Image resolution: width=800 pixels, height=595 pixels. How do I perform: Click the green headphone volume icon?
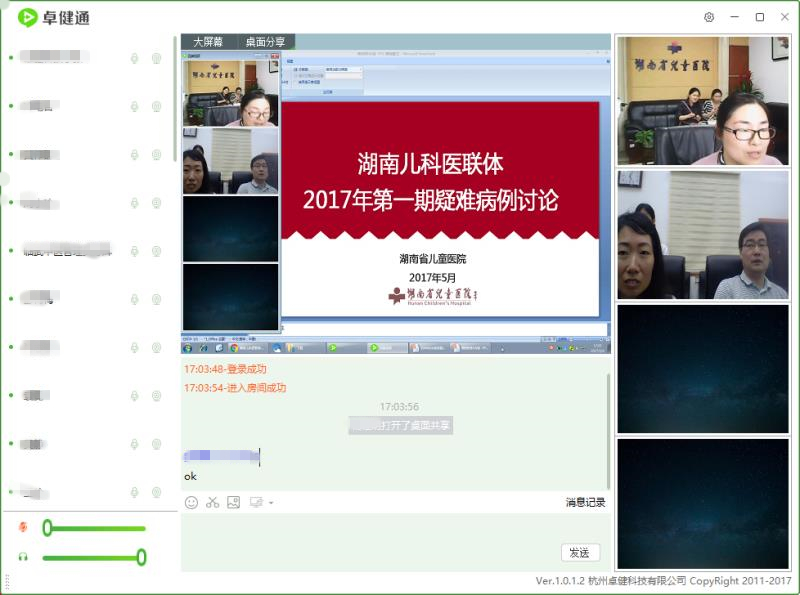(23, 557)
